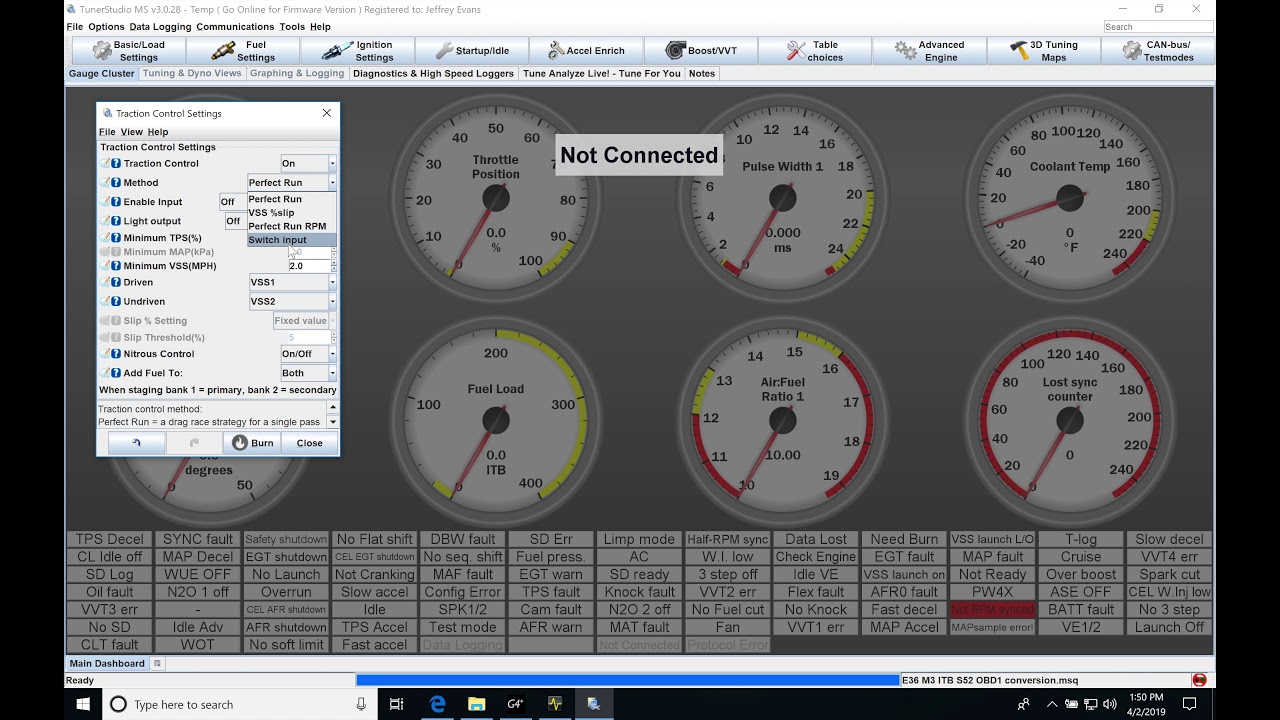Expand the Driven VSS1 dropdown
This screenshot has width=1280, height=720.
point(292,283)
